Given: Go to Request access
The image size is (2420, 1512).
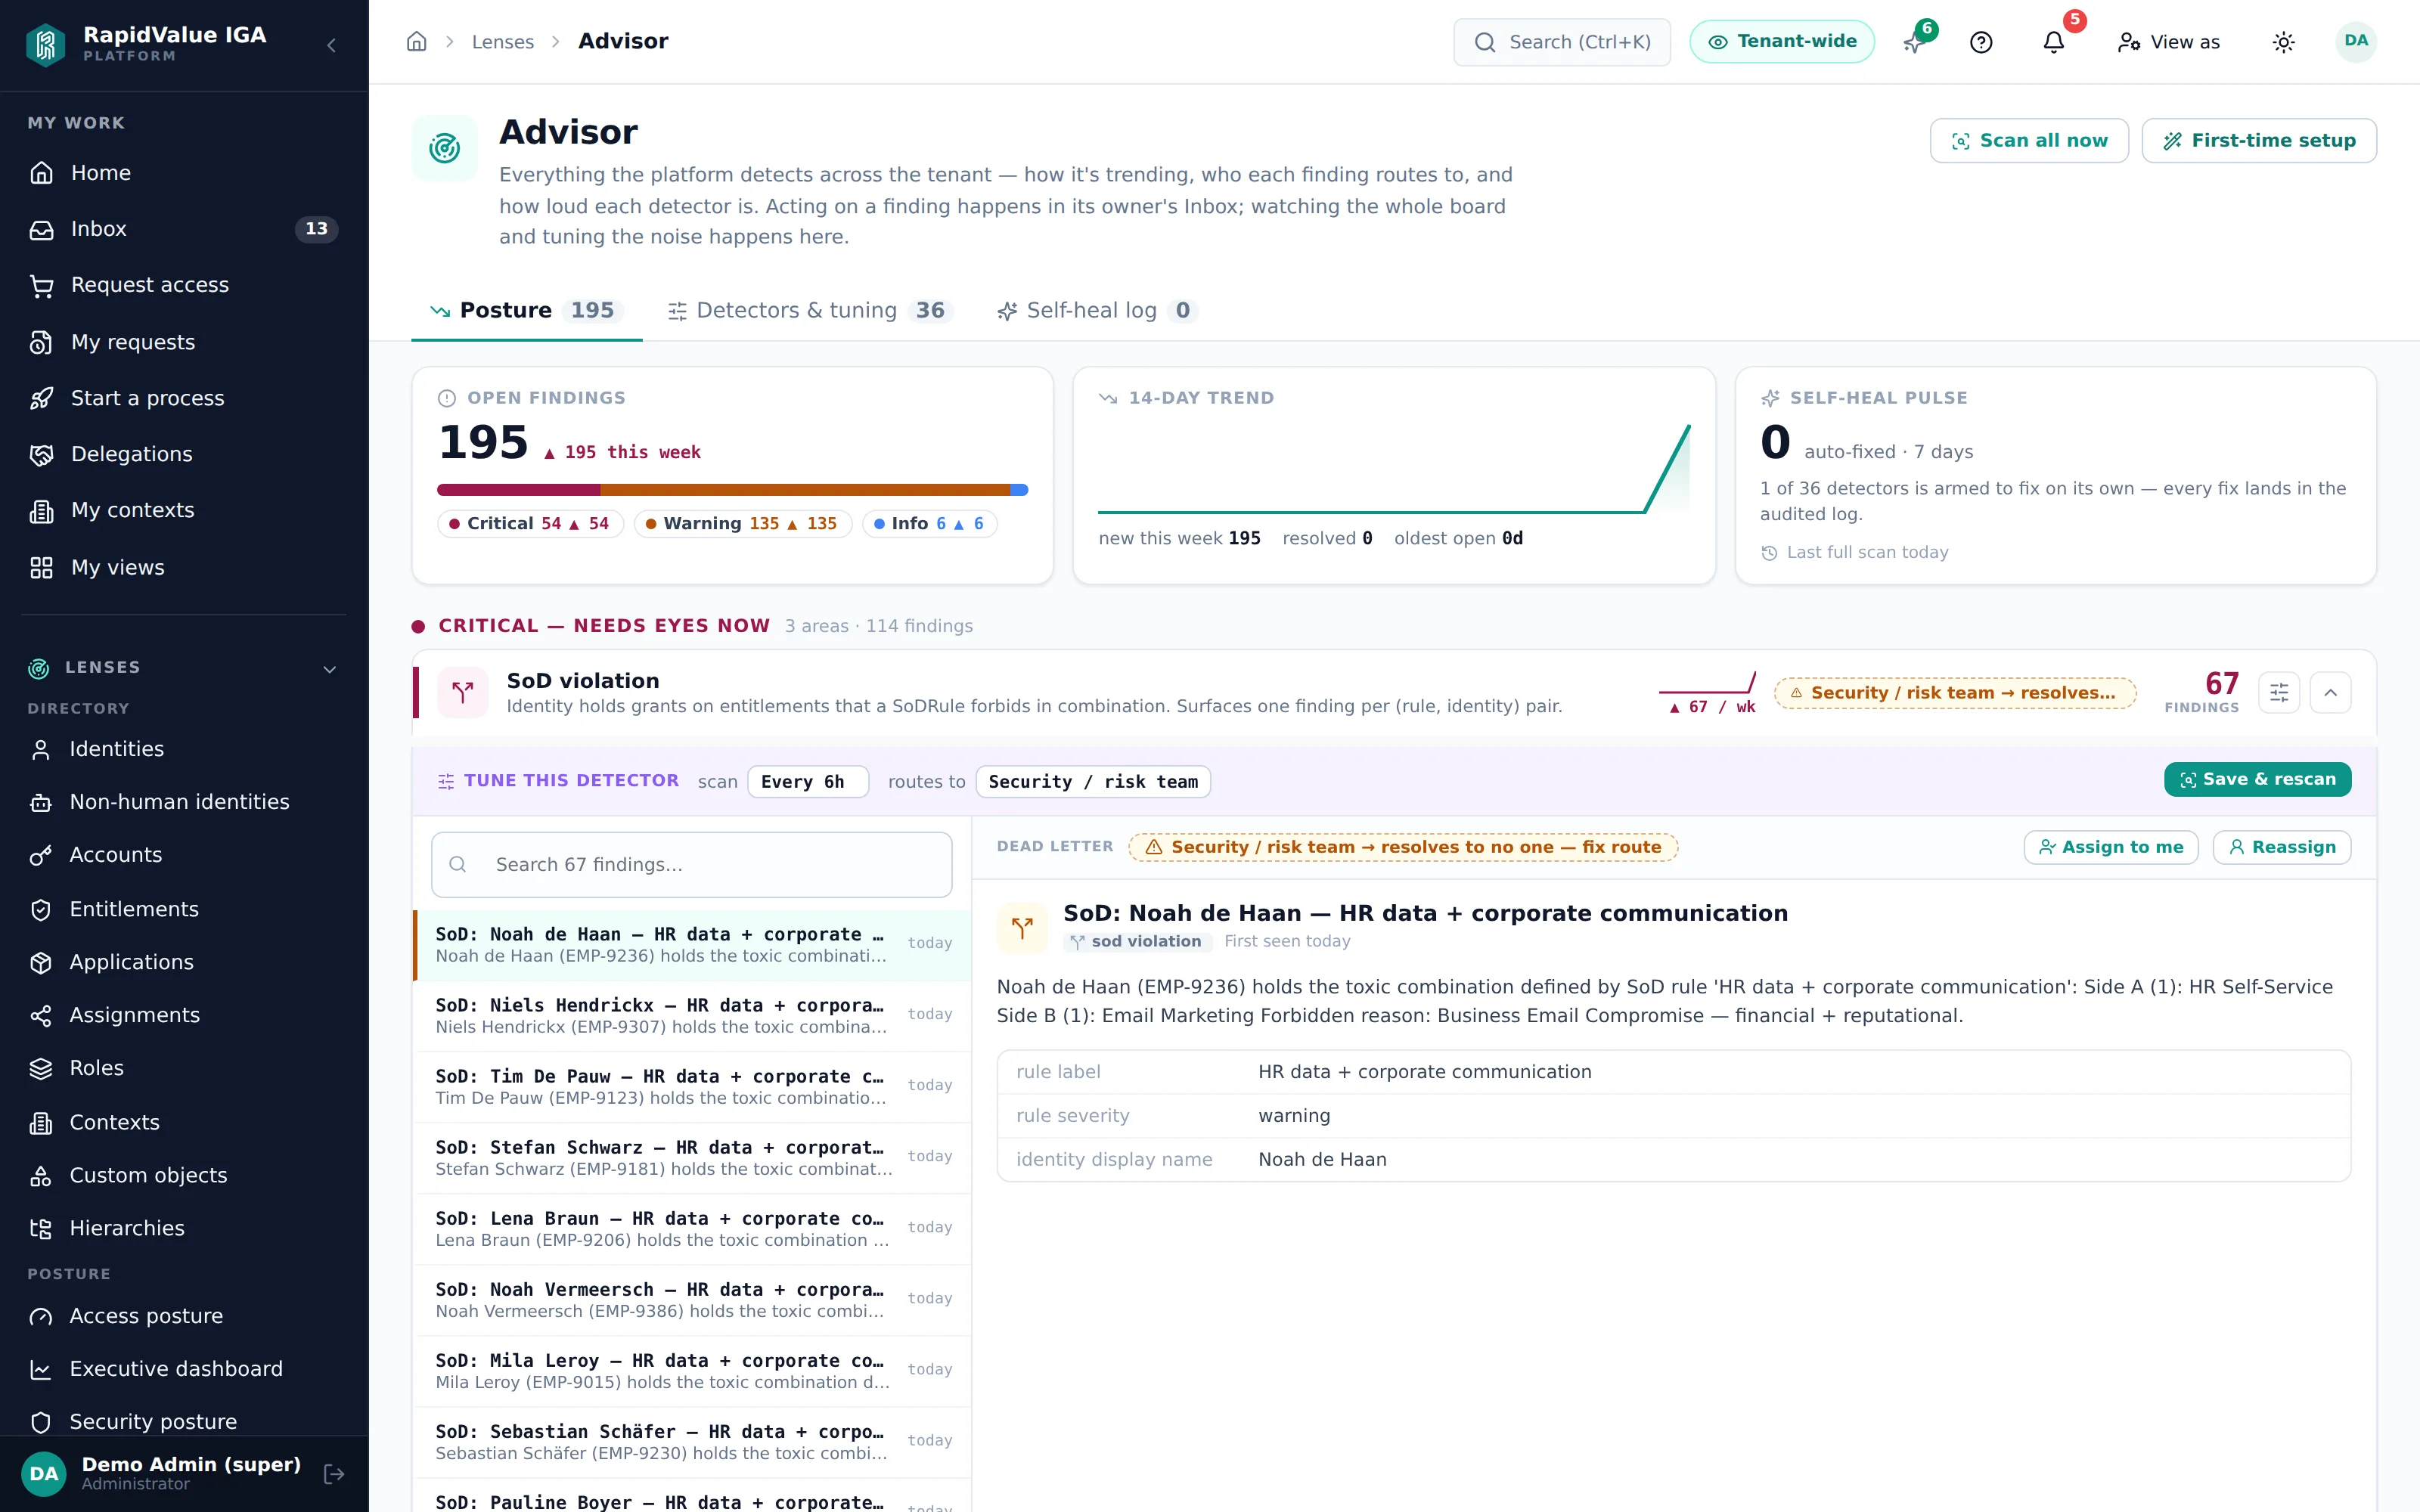Looking at the screenshot, I should pos(184,285).
